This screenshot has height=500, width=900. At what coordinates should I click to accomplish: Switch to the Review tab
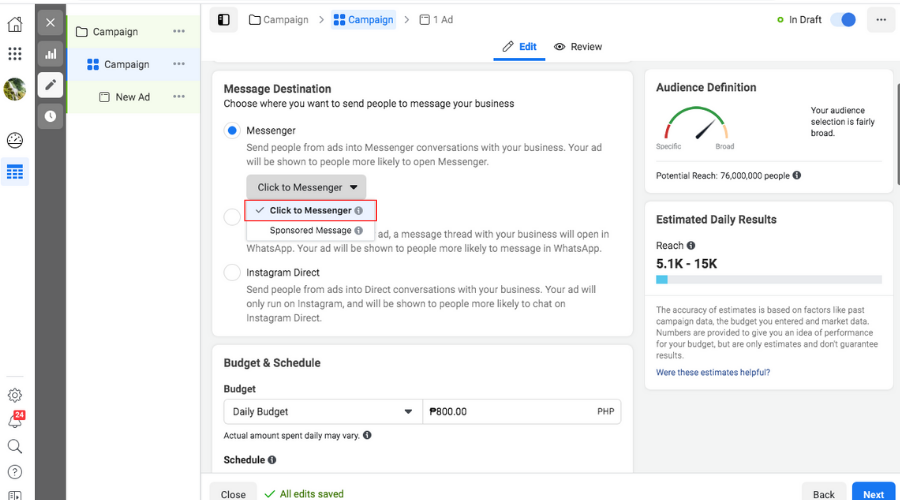[578, 46]
